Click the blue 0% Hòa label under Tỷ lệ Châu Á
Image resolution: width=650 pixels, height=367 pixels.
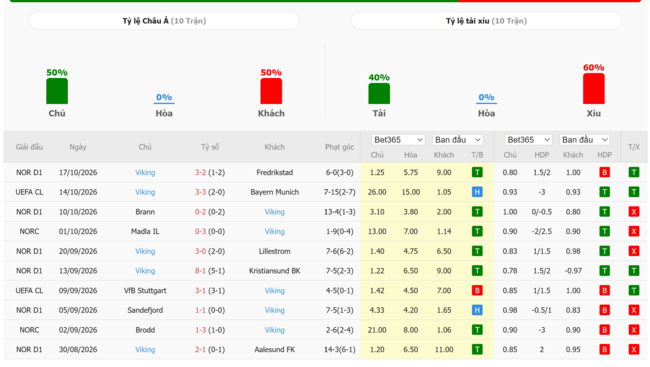[x=164, y=97]
